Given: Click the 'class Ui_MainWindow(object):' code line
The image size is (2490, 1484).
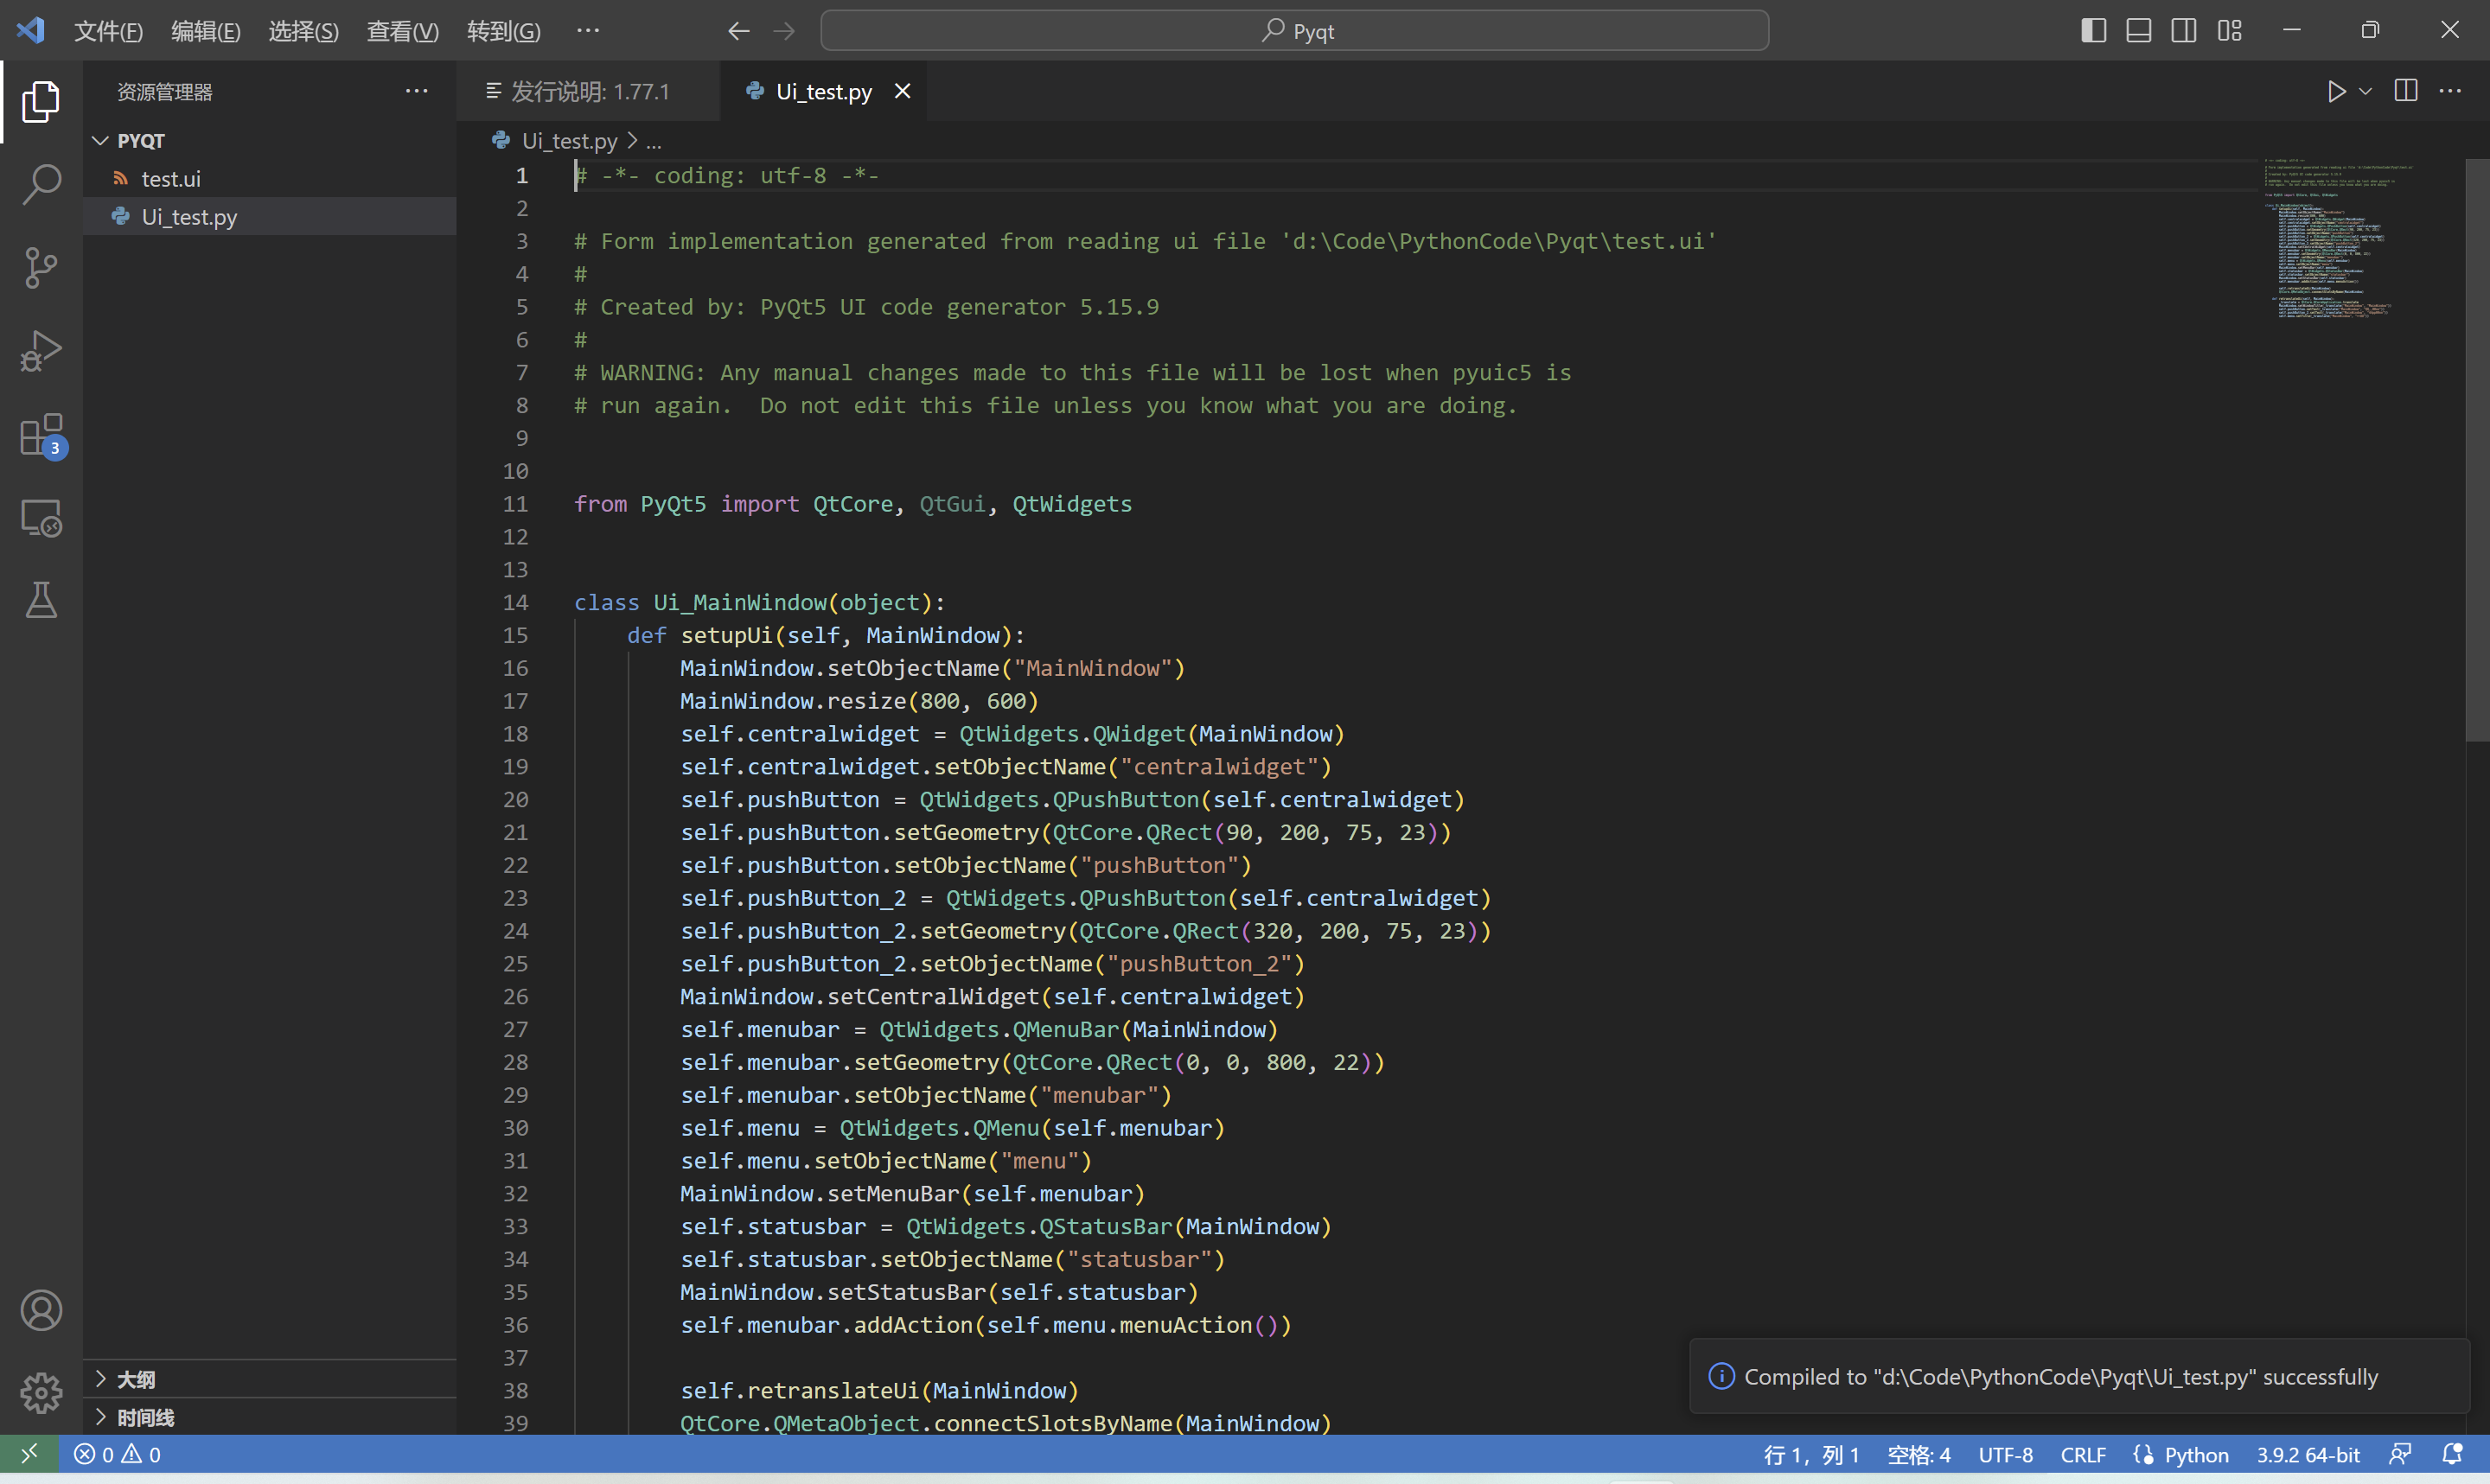Looking at the screenshot, I should click(x=759, y=602).
